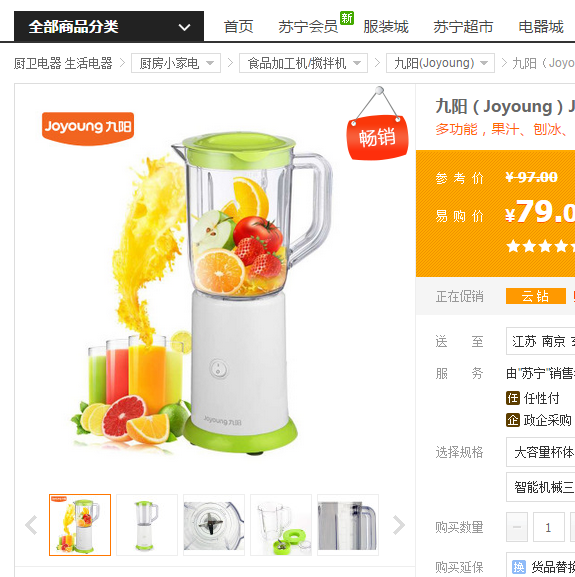Click the 云钻 promotion button
The image size is (575, 577).
point(536,296)
